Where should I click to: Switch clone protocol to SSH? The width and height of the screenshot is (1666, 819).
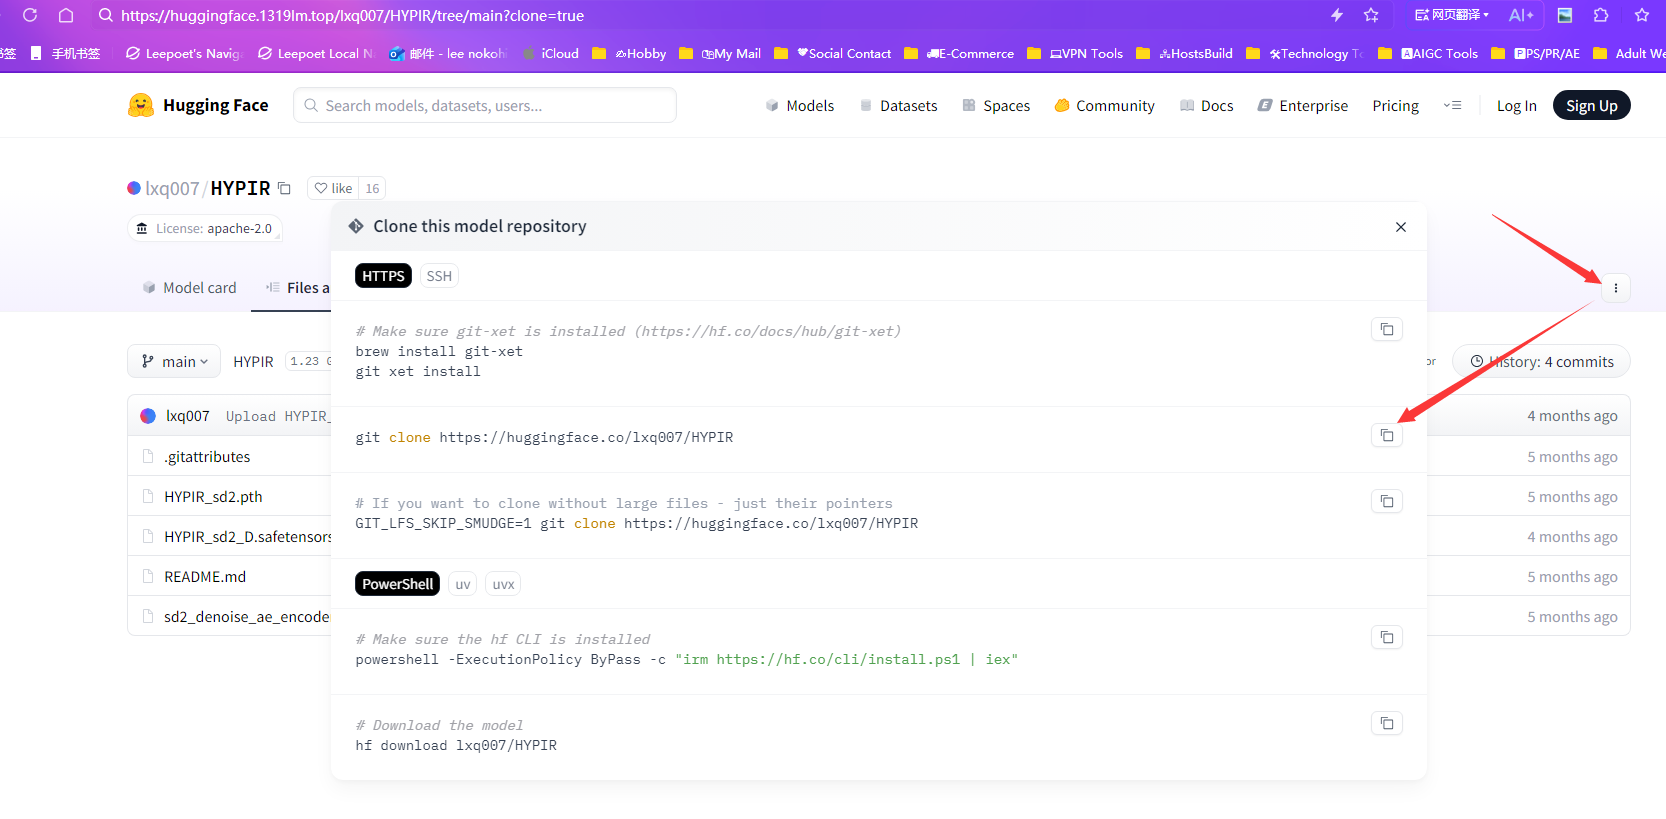click(439, 276)
